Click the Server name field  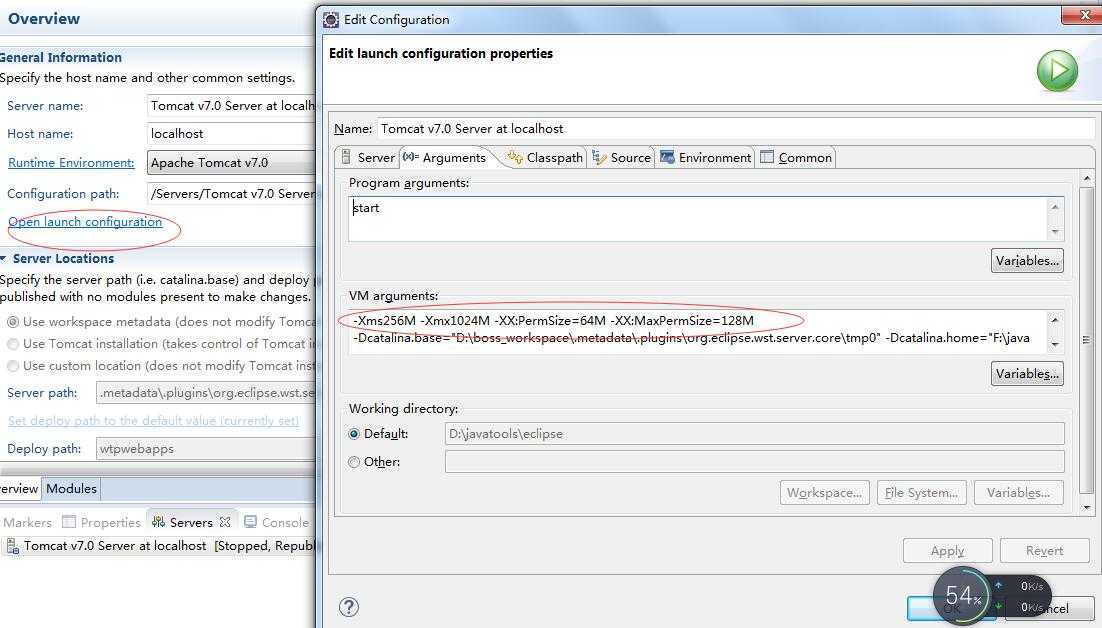[x=232, y=106]
